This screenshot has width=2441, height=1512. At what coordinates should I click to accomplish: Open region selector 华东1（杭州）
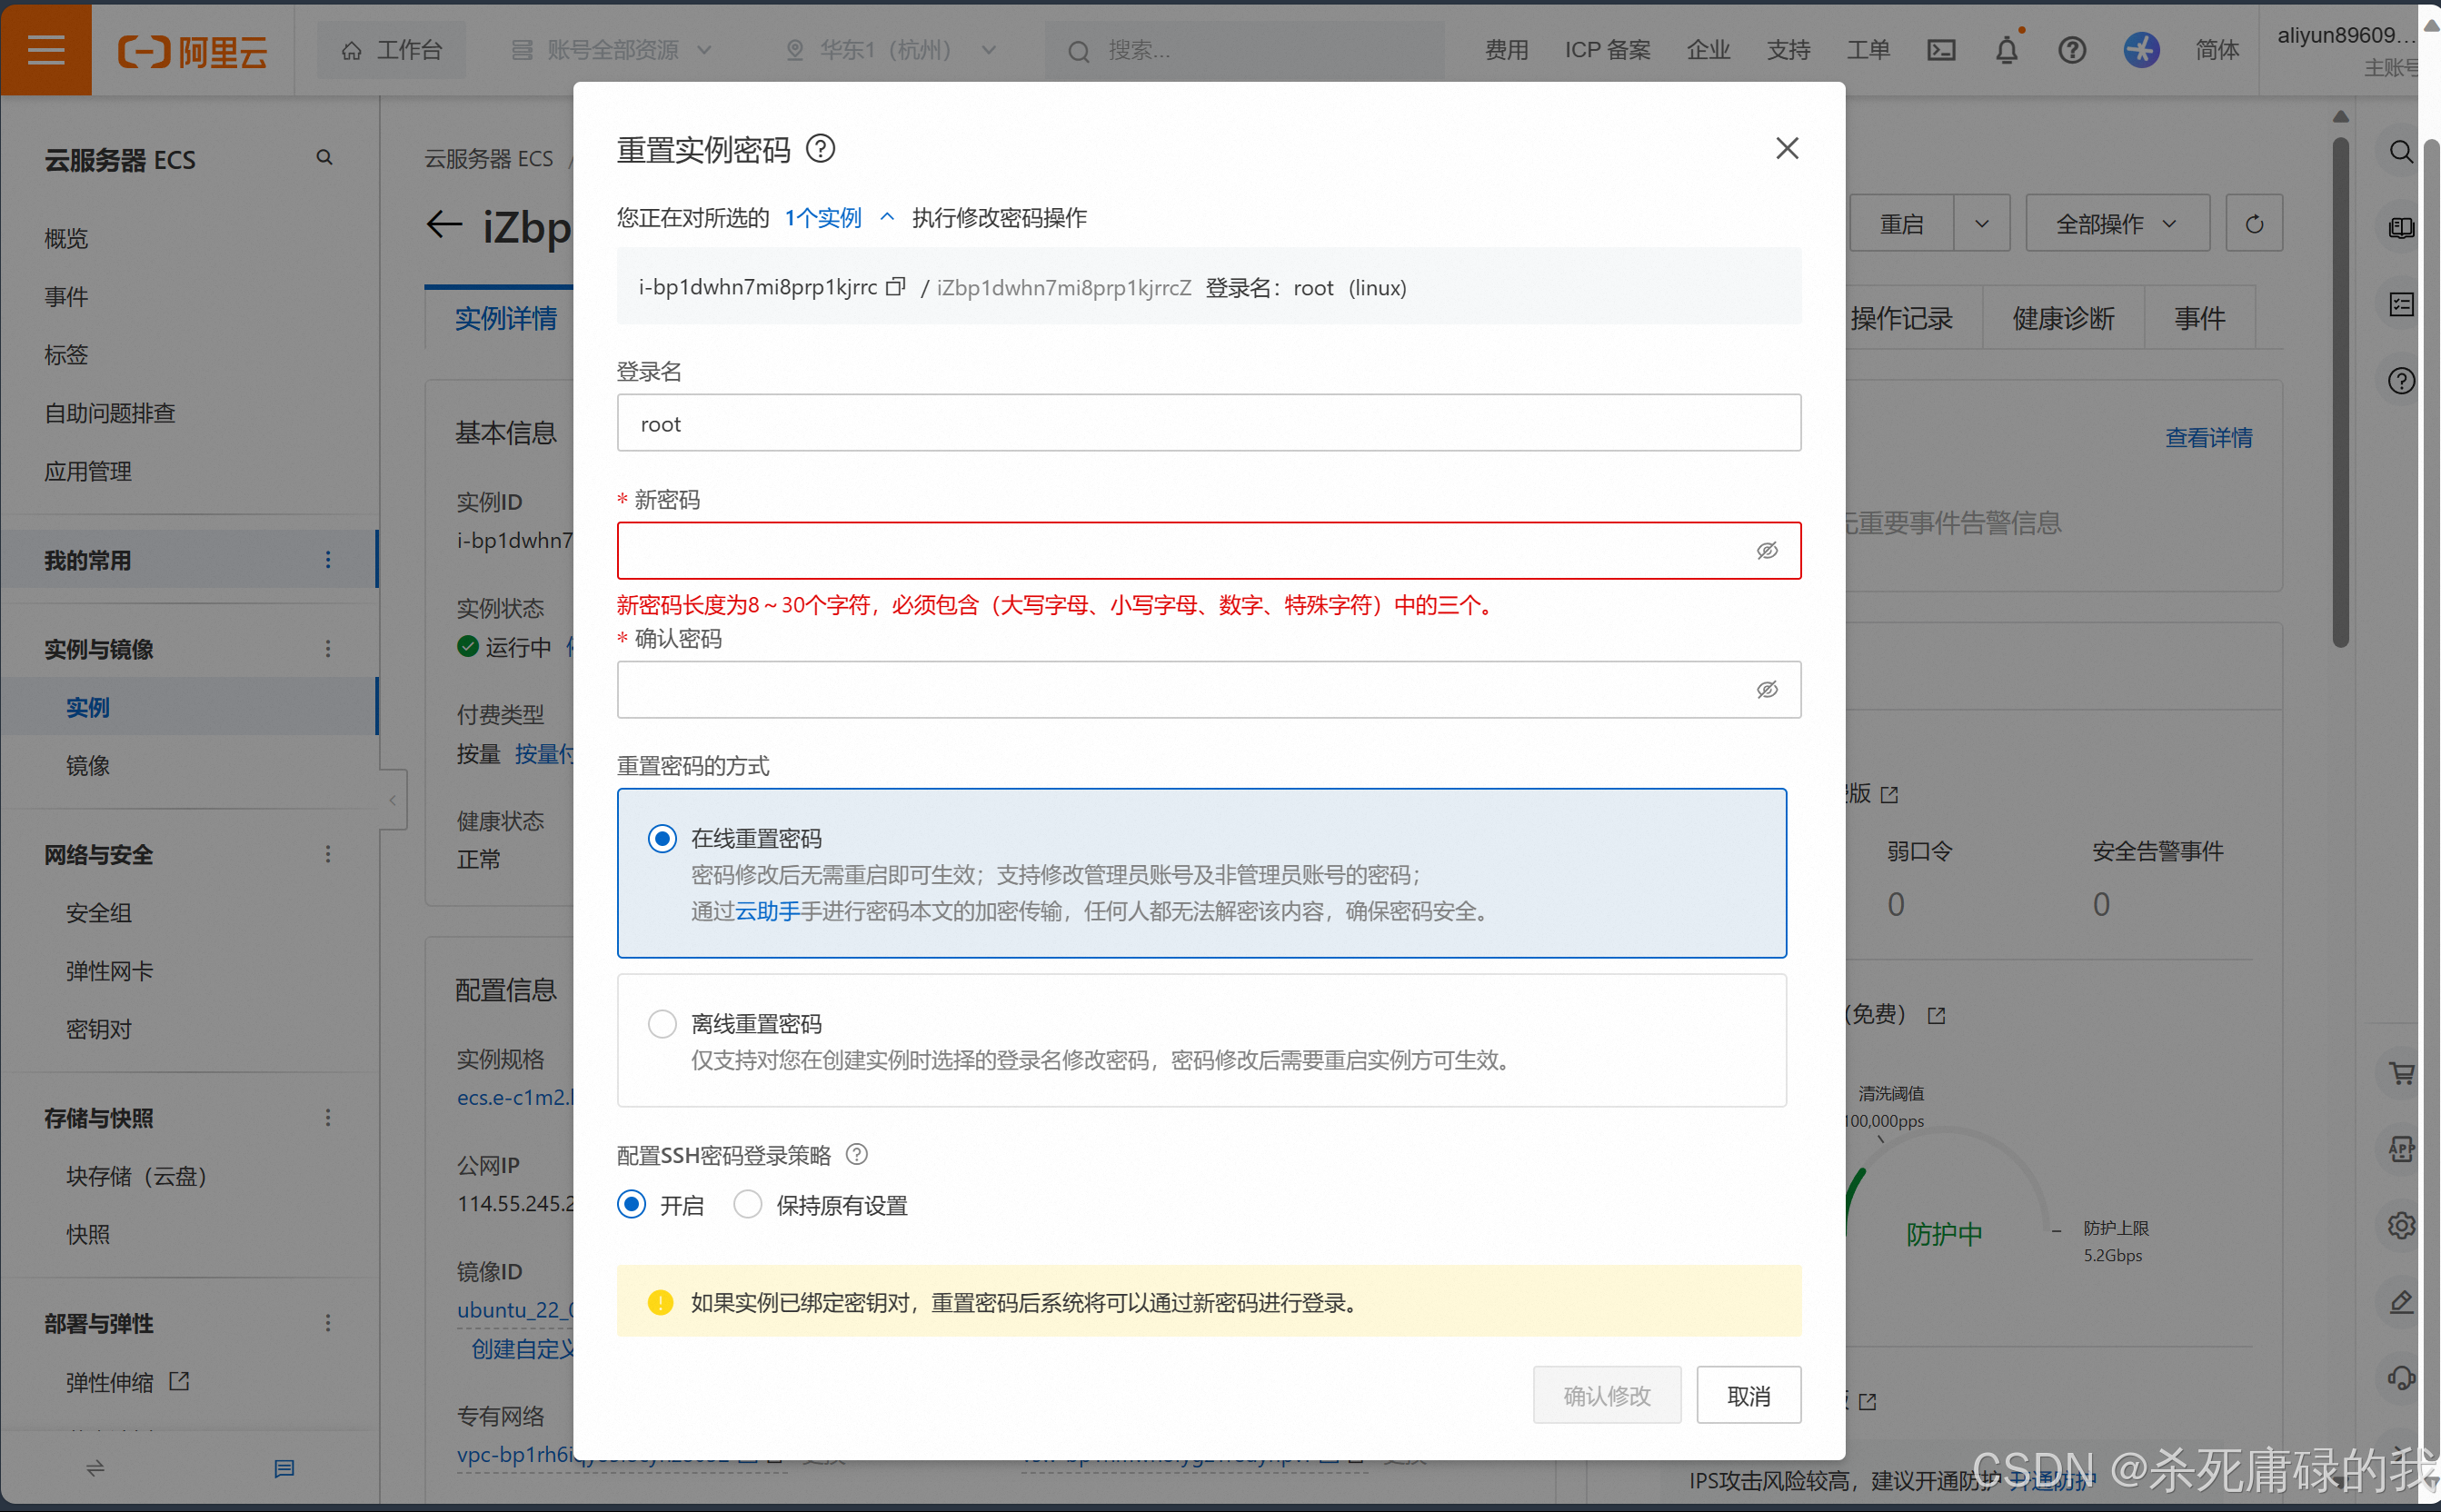(892, 50)
